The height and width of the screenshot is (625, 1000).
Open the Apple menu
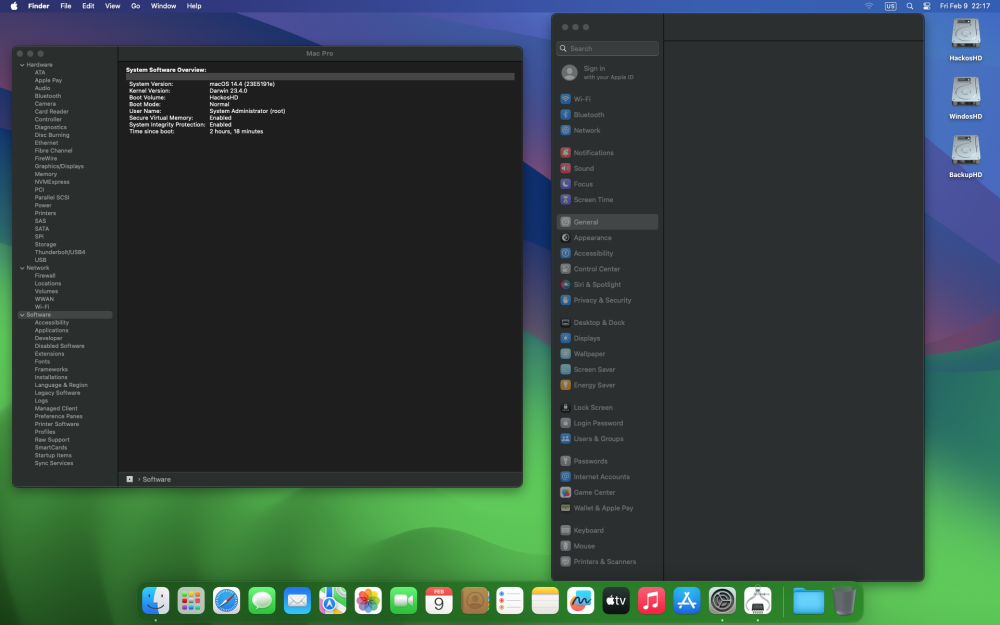14,6
